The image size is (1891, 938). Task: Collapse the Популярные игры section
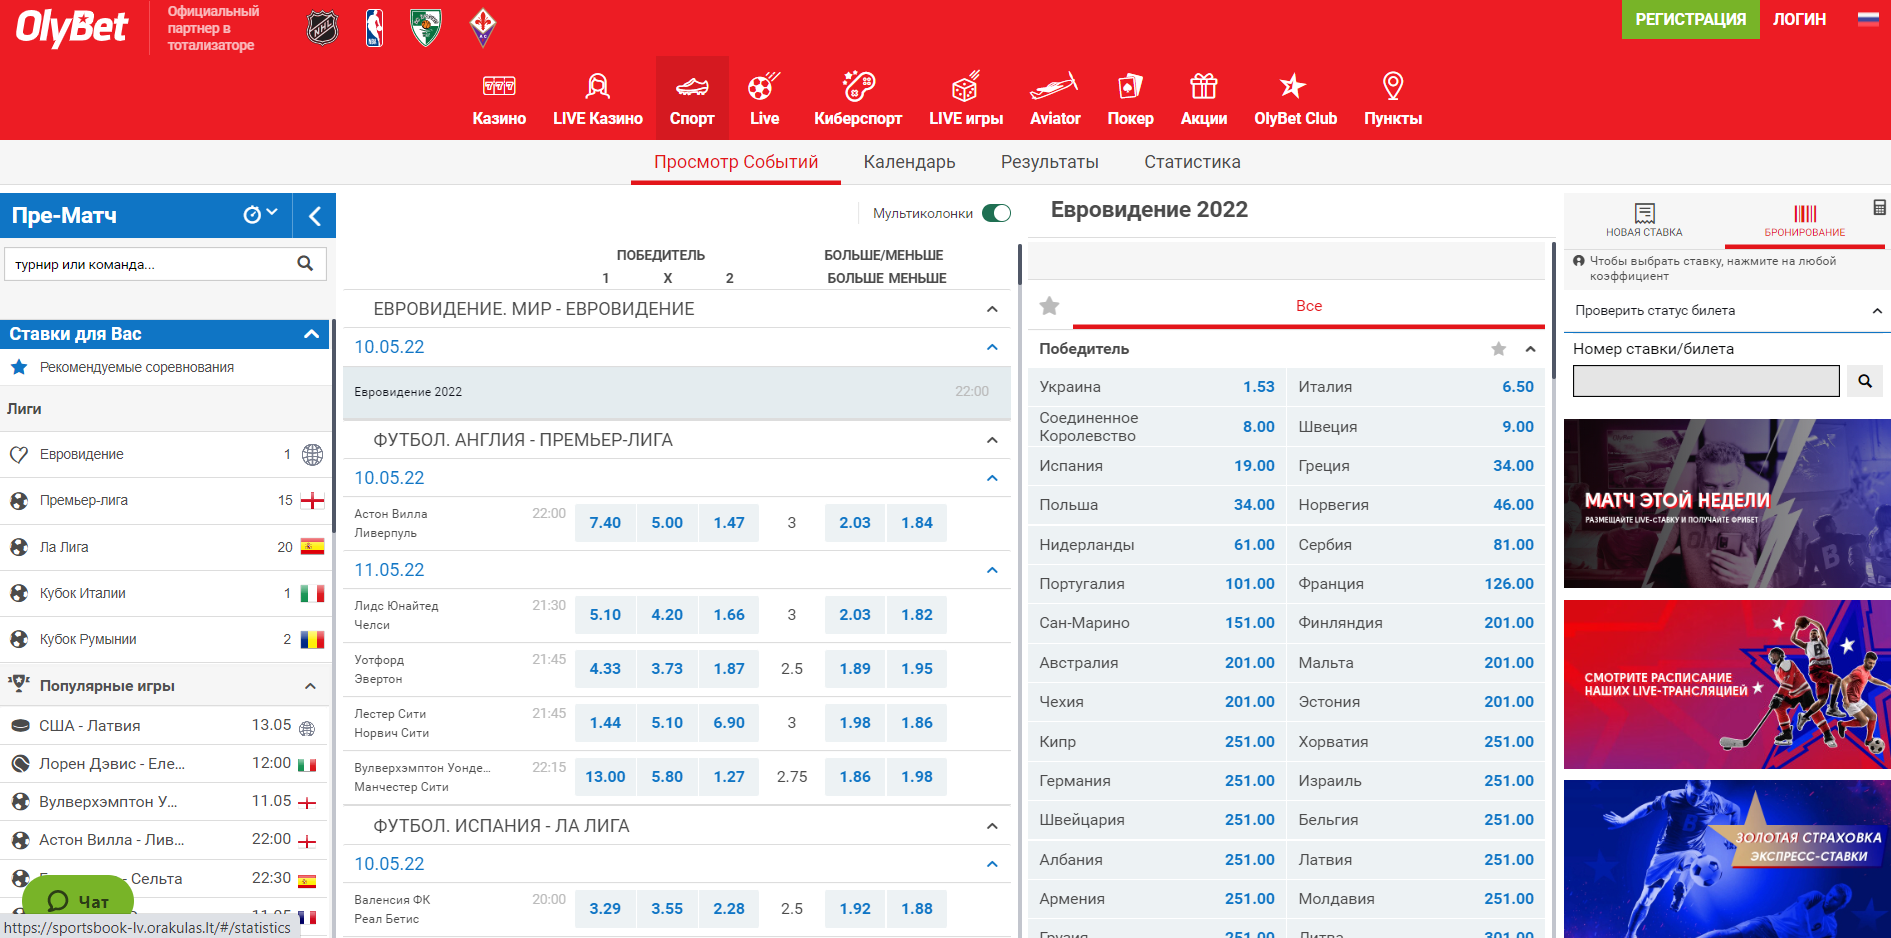pos(310,686)
